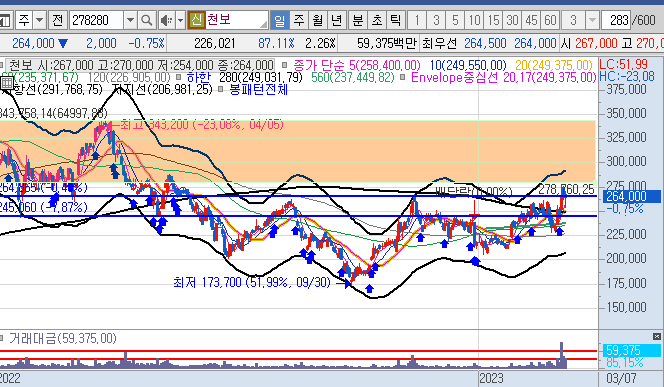Viewport: 664px width, 387px height.
Task: Click the stock code field 278280
Action: [x=97, y=20]
